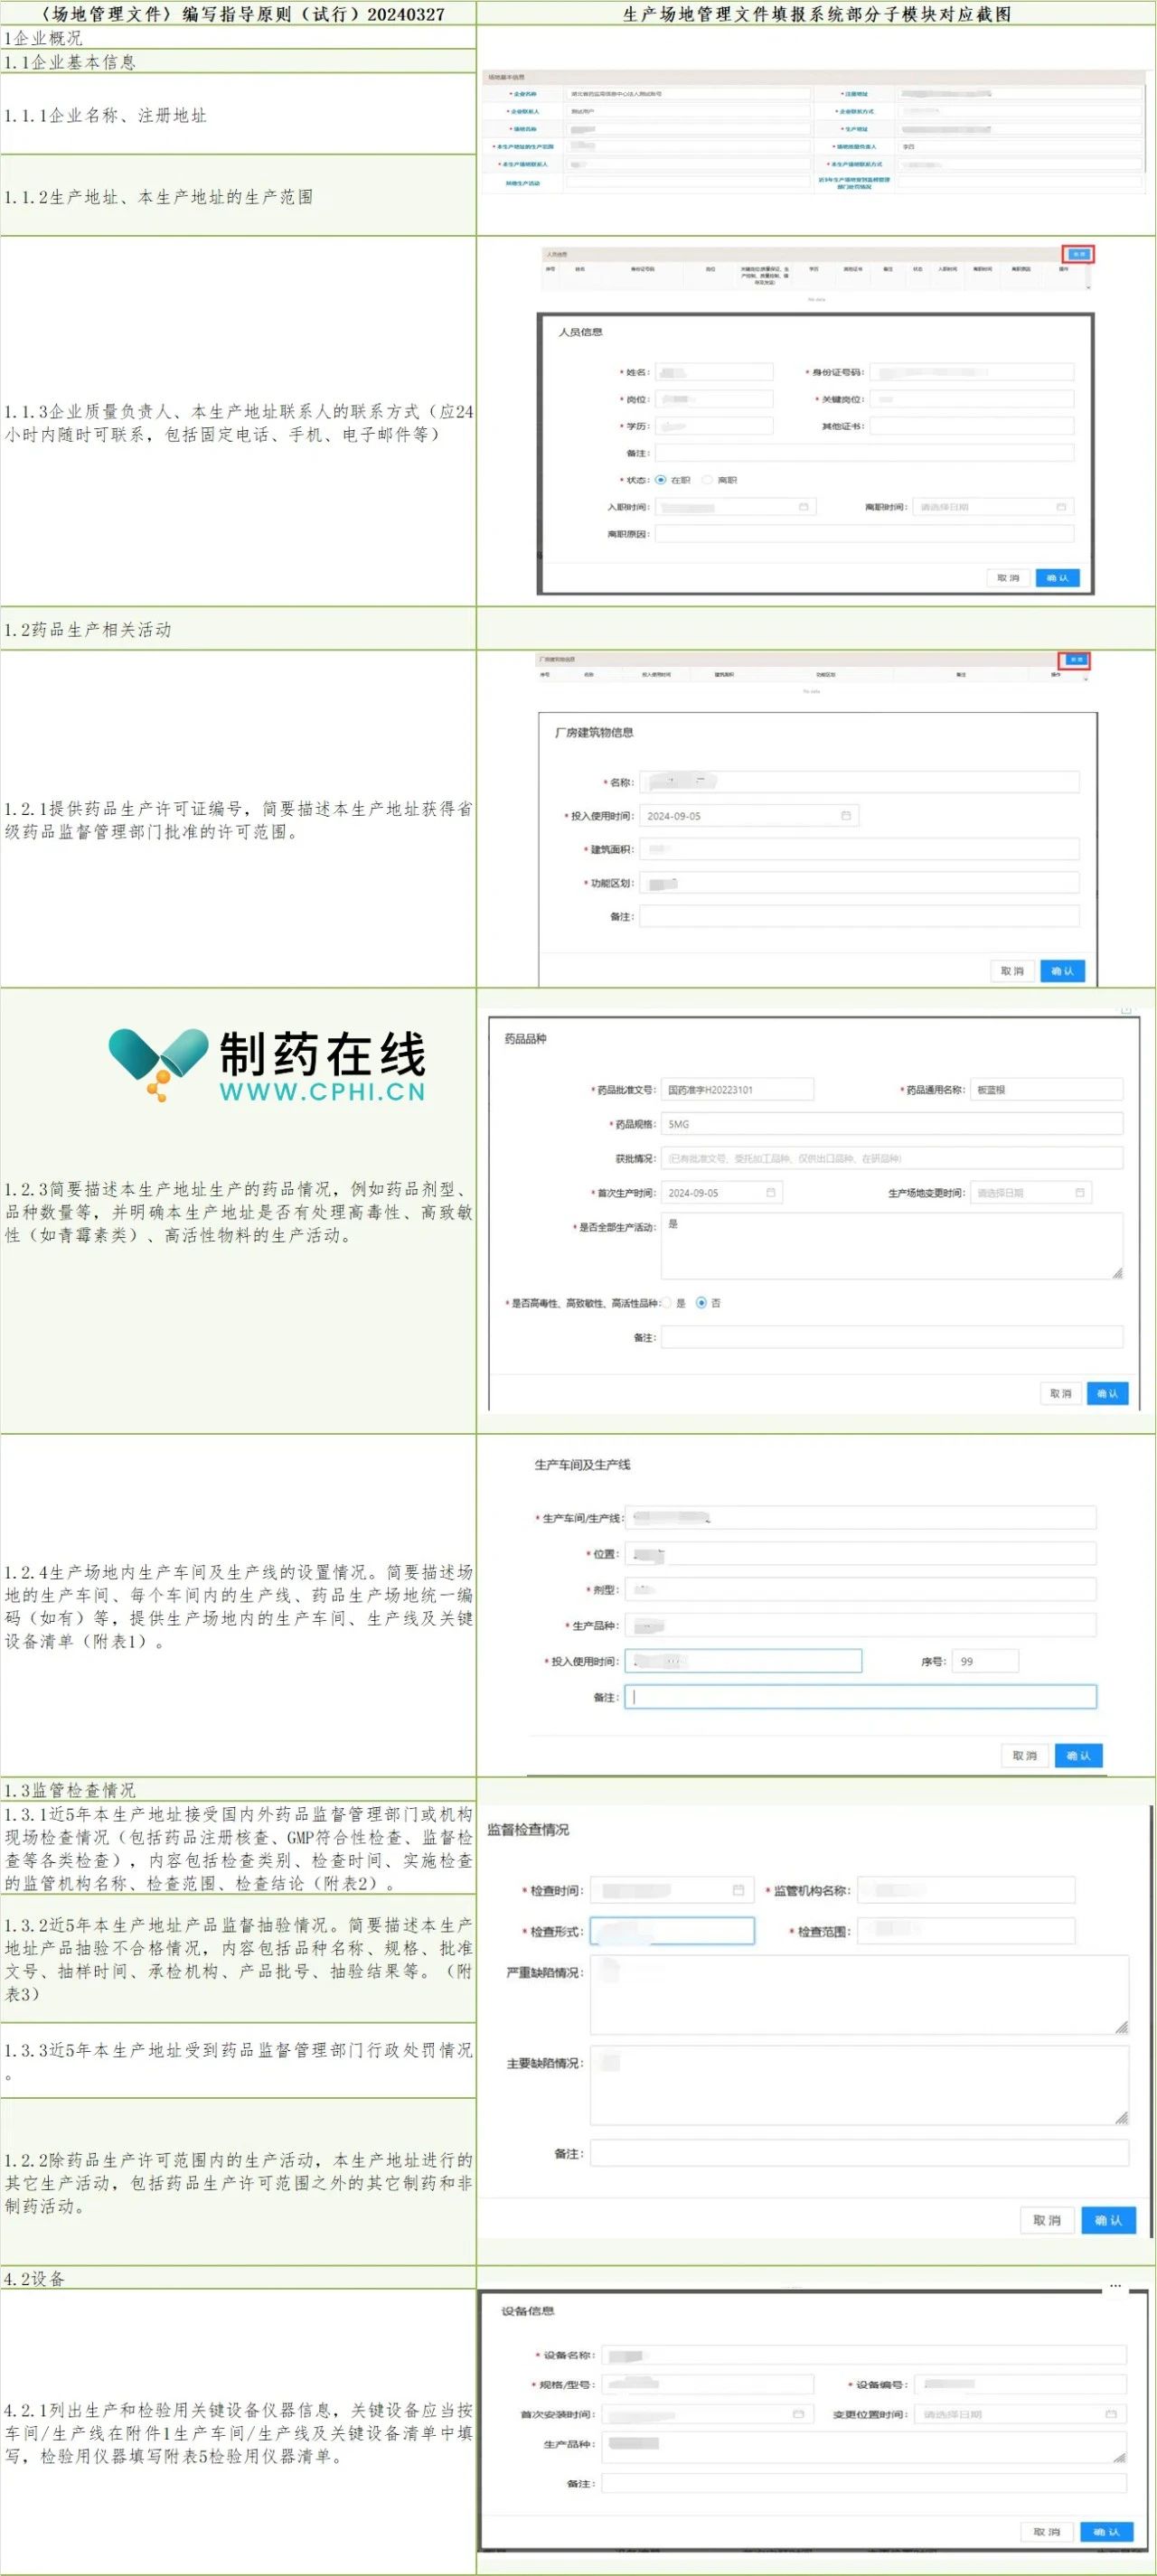
Task: Click the 离职原因 input field
Action: tap(864, 534)
